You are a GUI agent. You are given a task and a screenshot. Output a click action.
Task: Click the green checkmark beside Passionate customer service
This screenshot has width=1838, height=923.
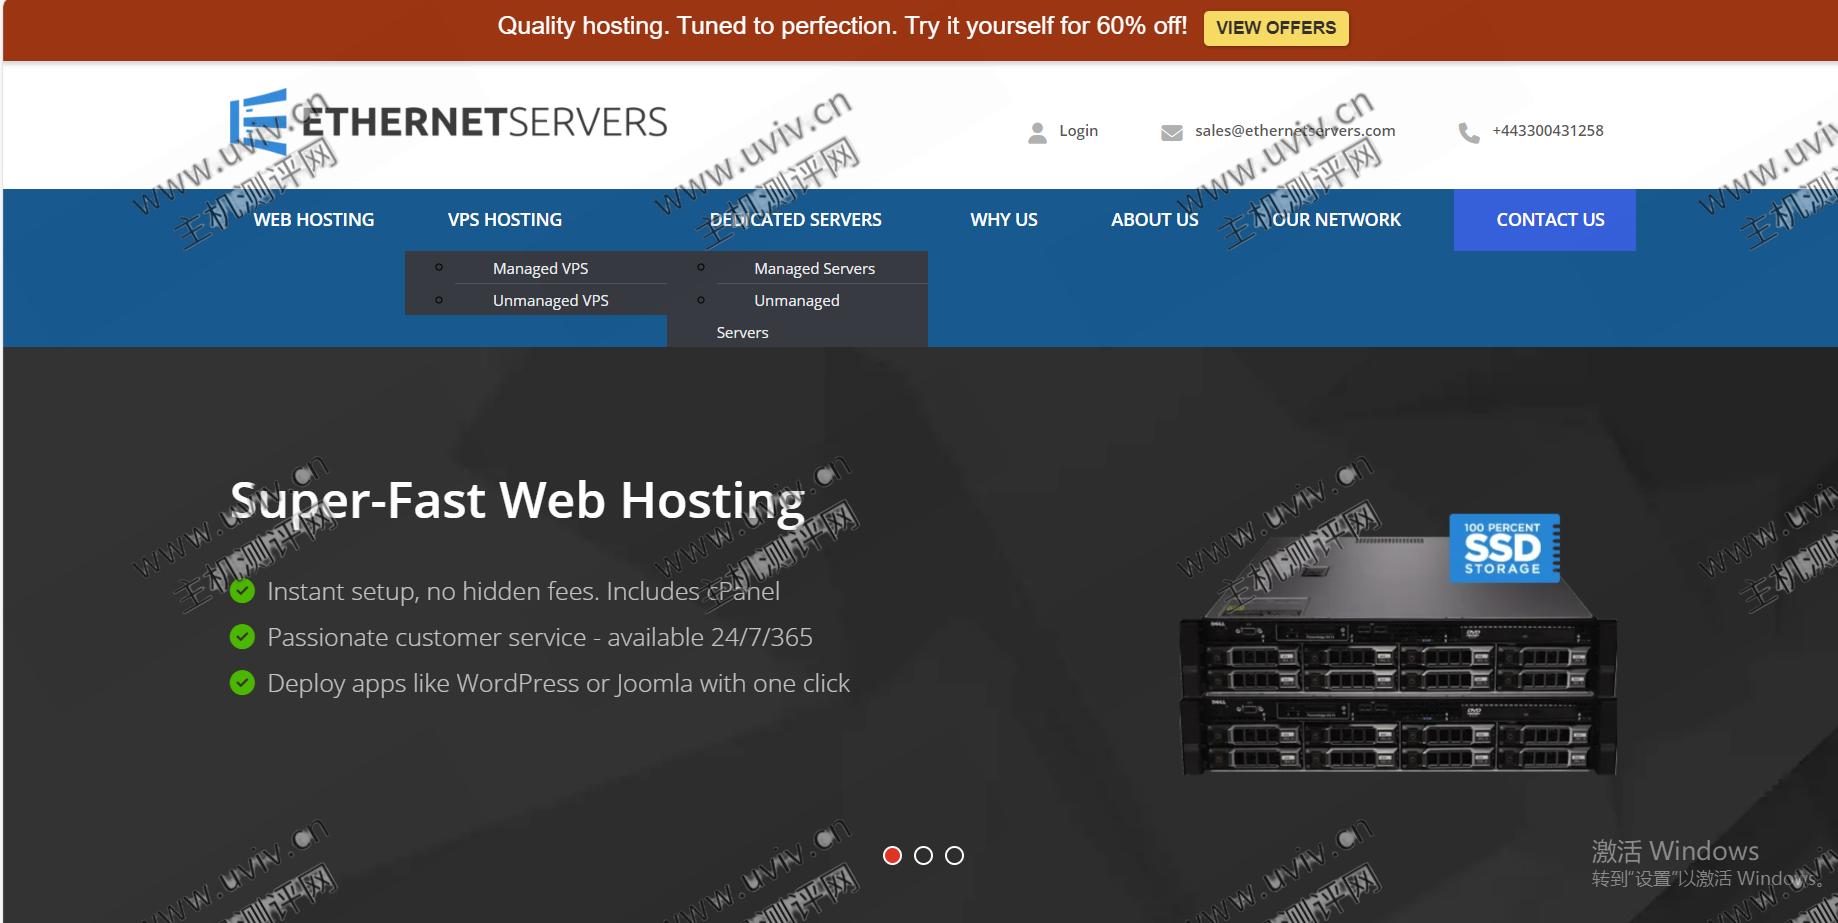[242, 637]
